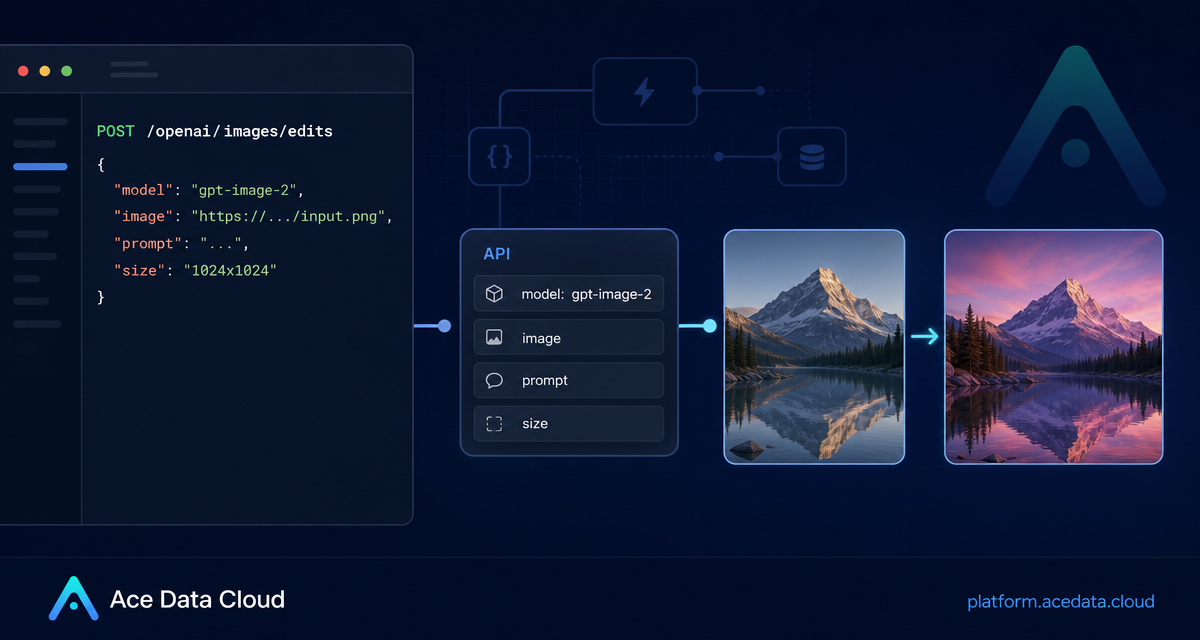The image size is (1200, 640).
Task: Click the large faded A logo
Action: [1075, 125]
